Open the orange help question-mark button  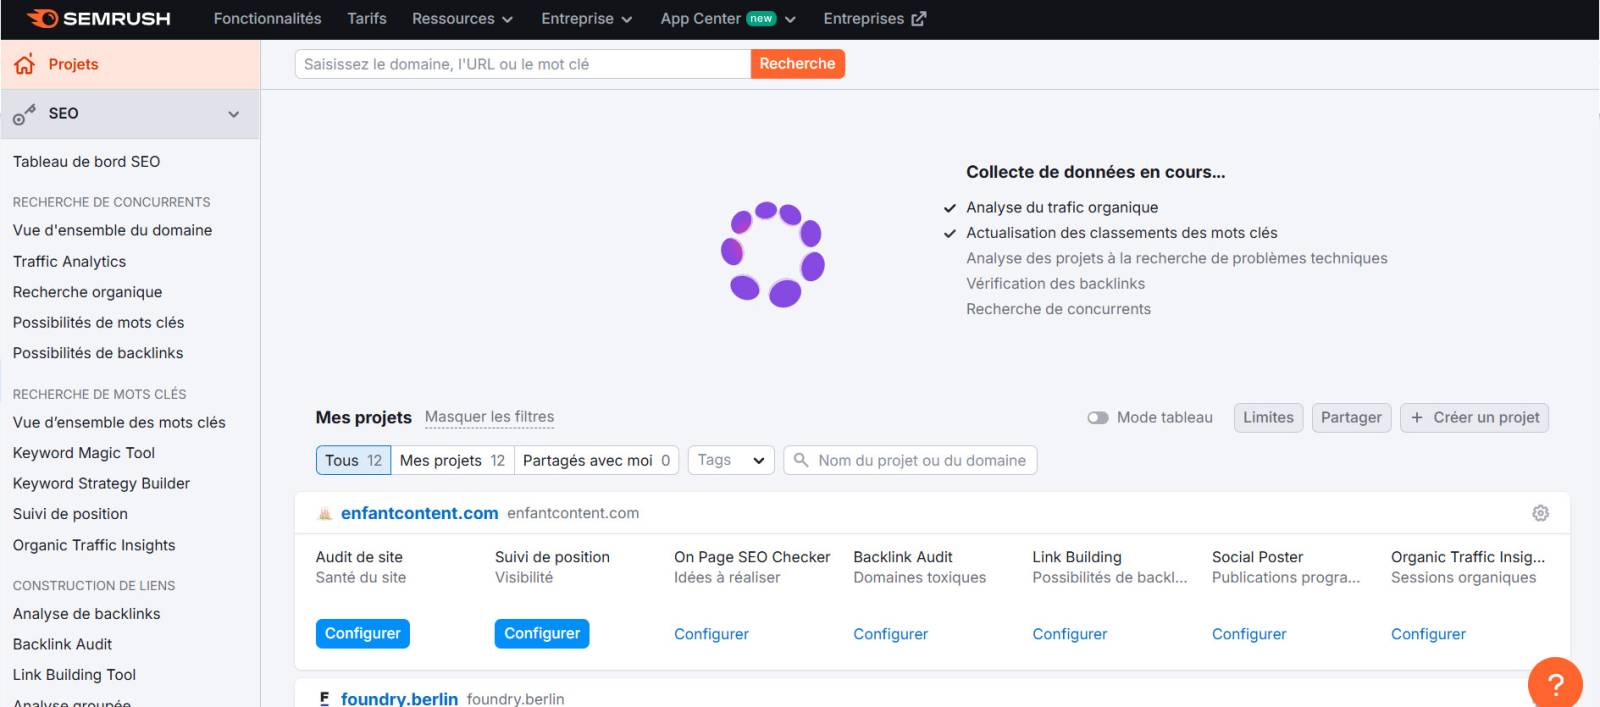(1555, 683)
